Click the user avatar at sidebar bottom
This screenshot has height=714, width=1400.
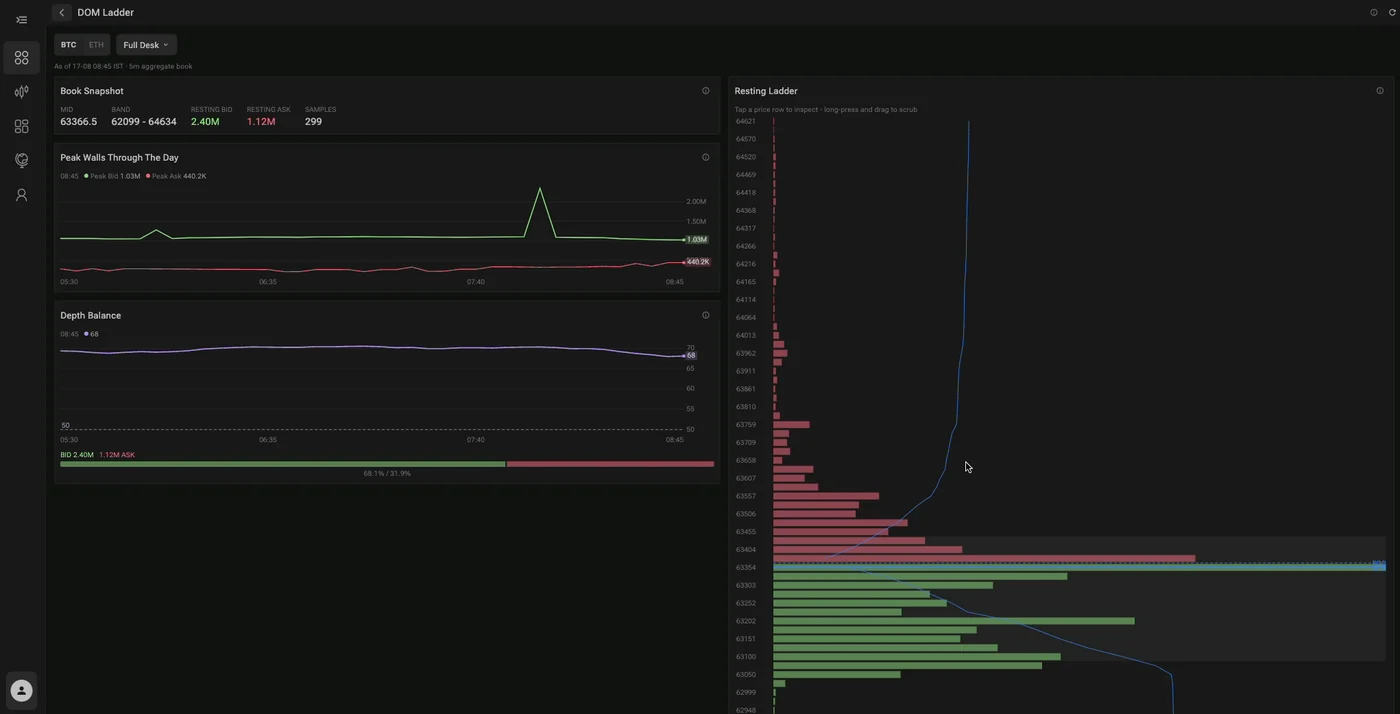click(x=21, y=690)
